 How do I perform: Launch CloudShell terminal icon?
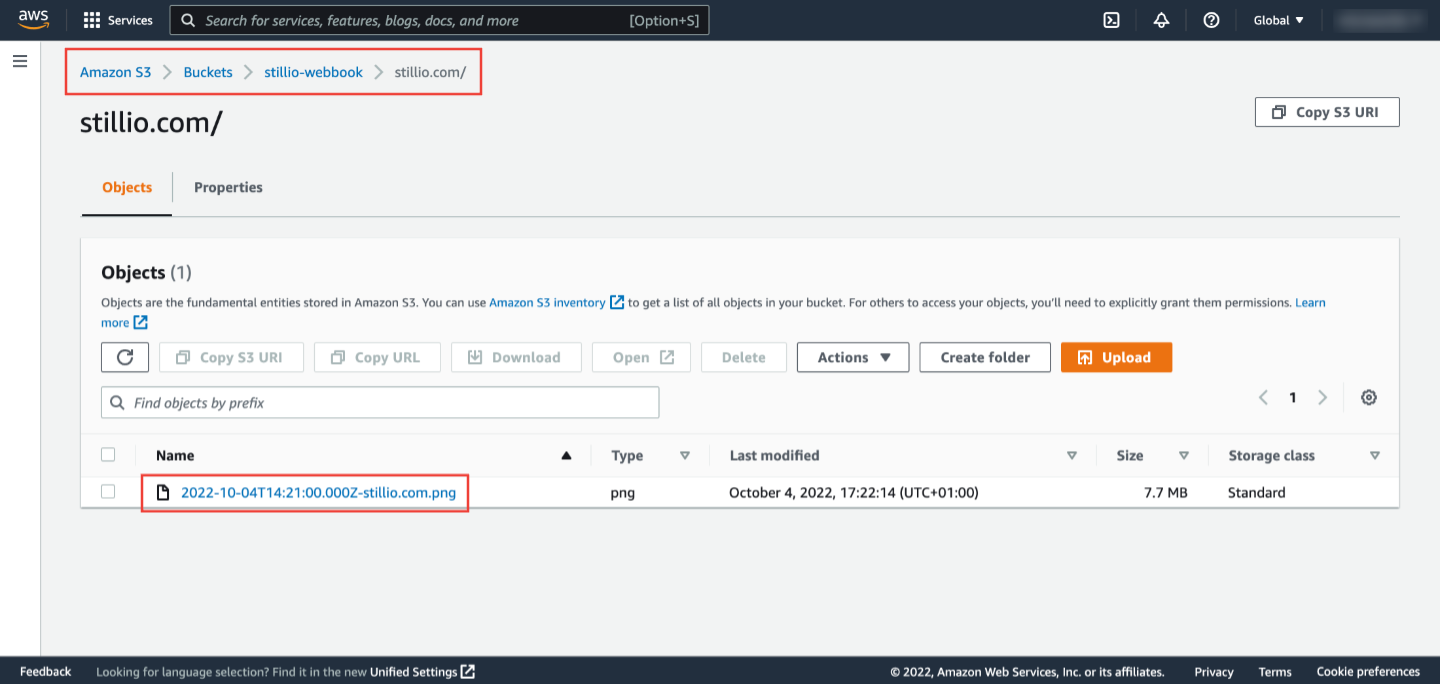coord(1111,20)
